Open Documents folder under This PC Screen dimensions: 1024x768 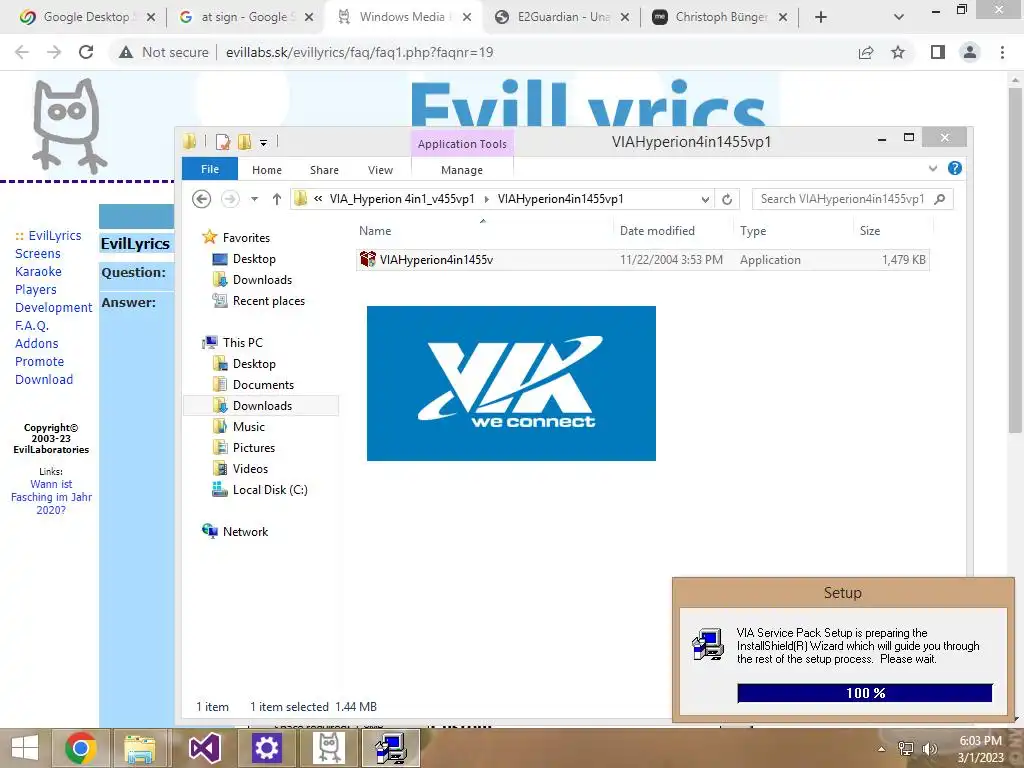tap(263, 385)
